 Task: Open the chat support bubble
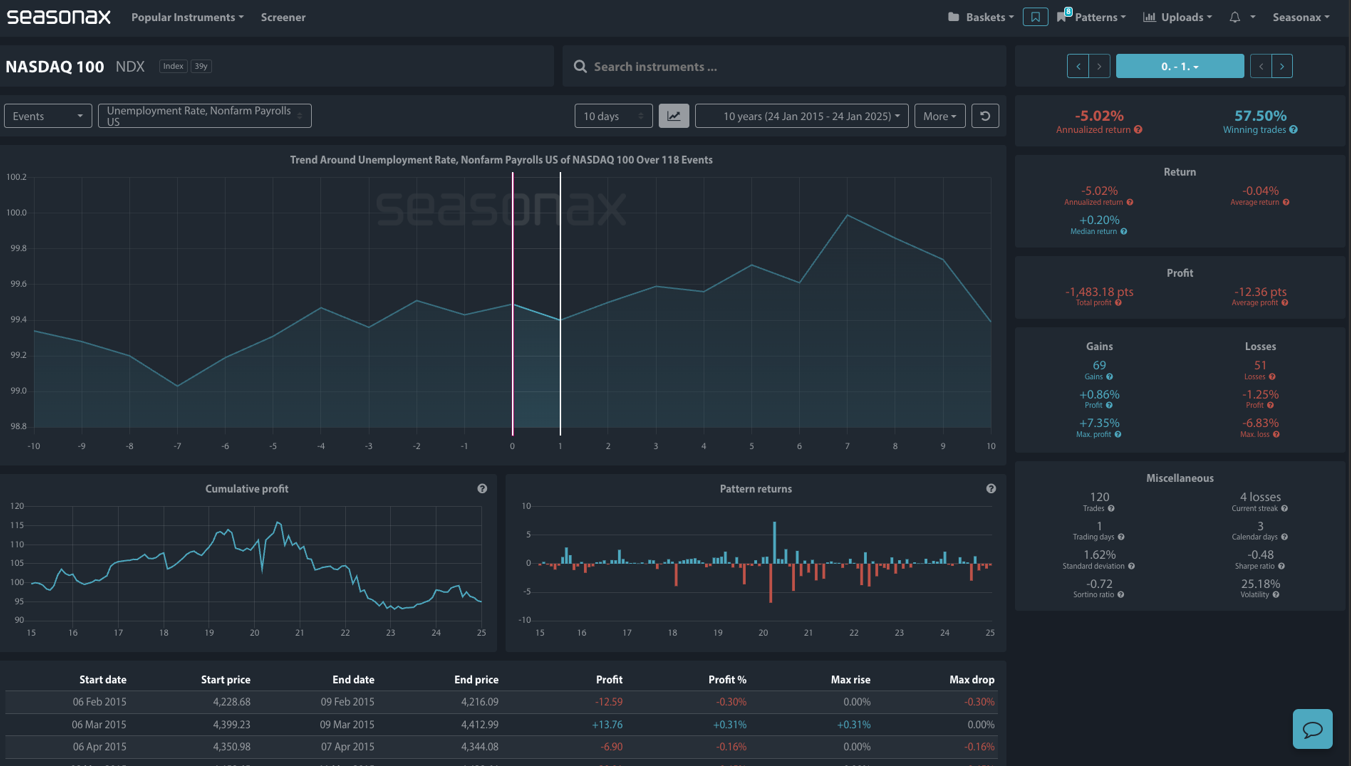(x=1312, y=729)
